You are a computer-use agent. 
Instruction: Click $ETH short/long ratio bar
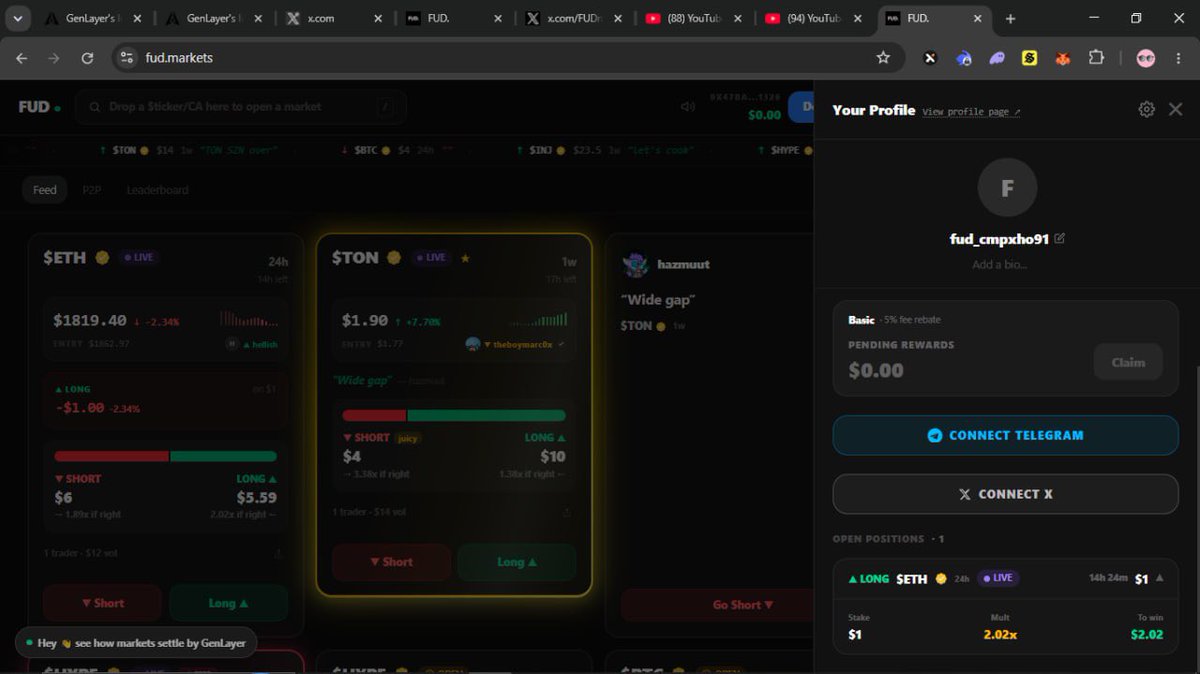[165, 456]
